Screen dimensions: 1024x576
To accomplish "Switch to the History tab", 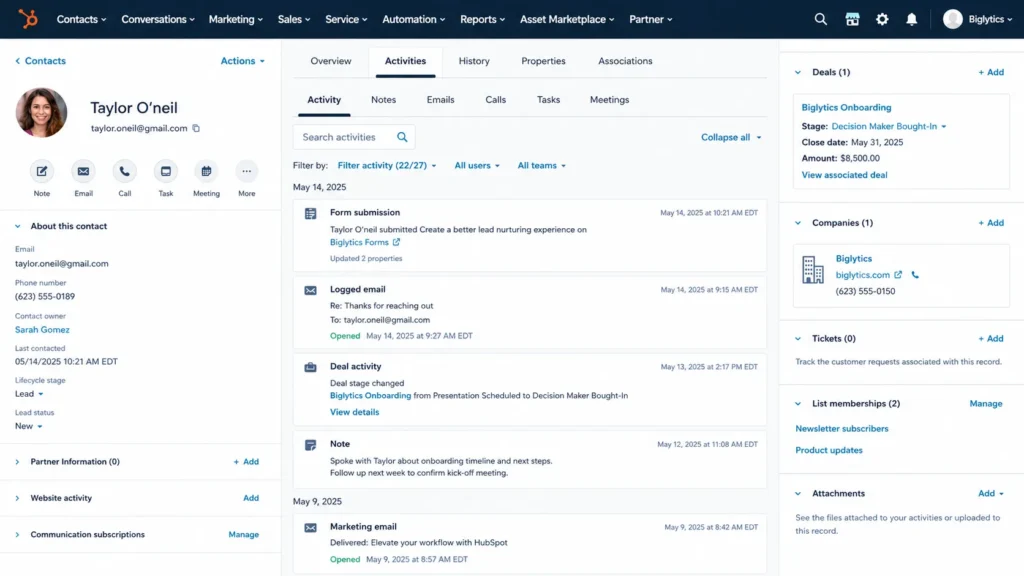I will (473, 61).
